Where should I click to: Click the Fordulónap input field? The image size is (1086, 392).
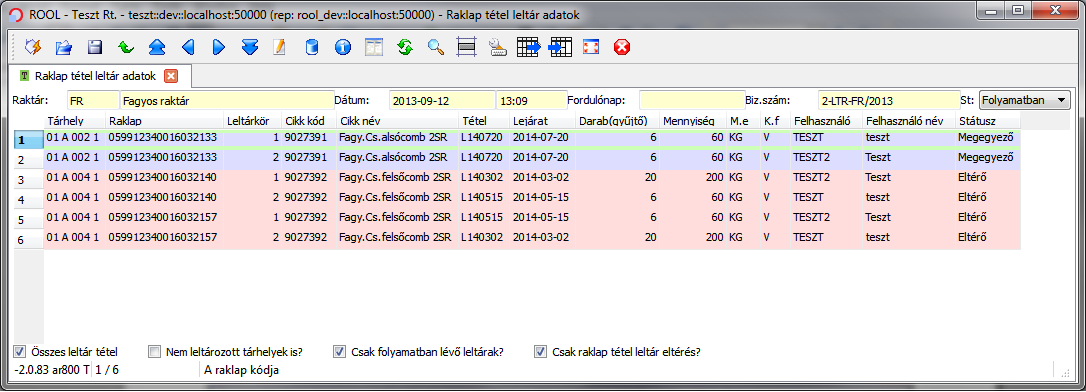pos(693,100)
